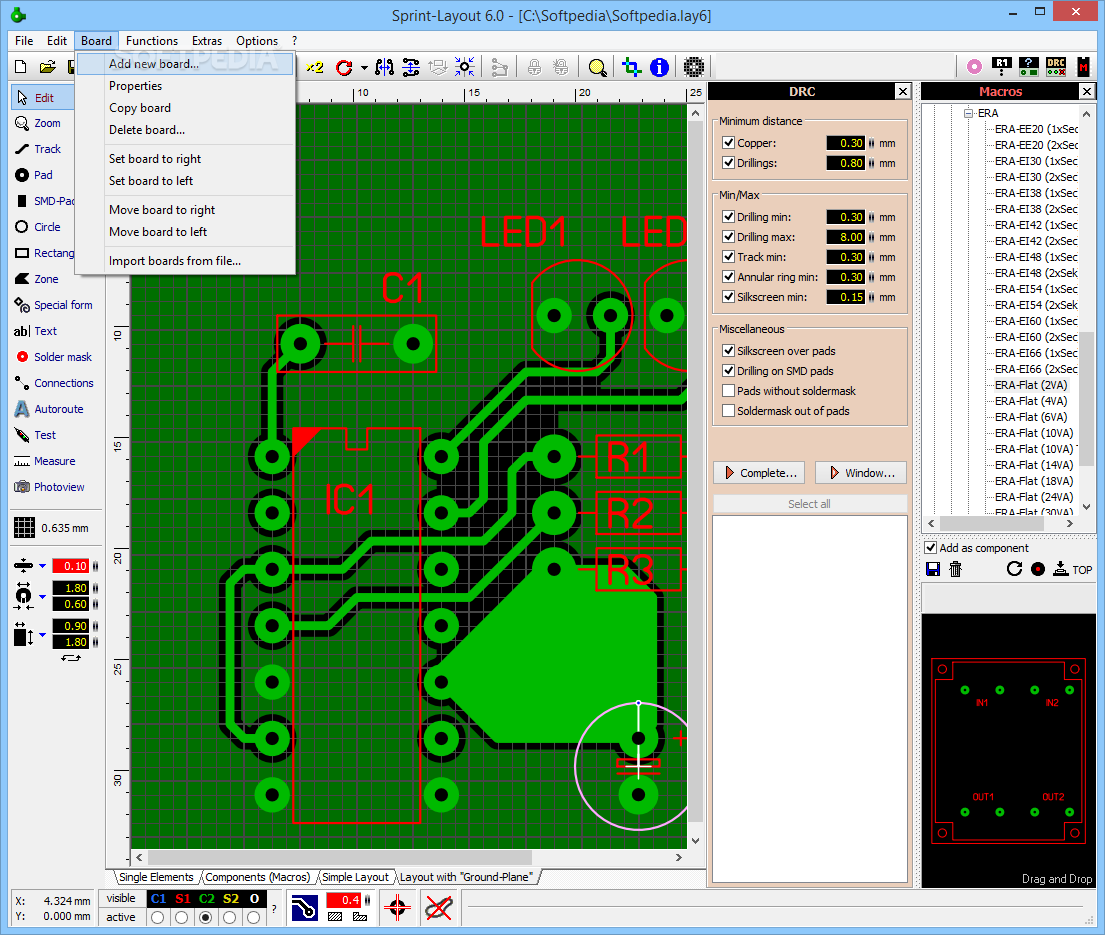Open the SMD-pad size presets dropdown
The width and height of the screenshot is (1105, 935).
point(42,635)
